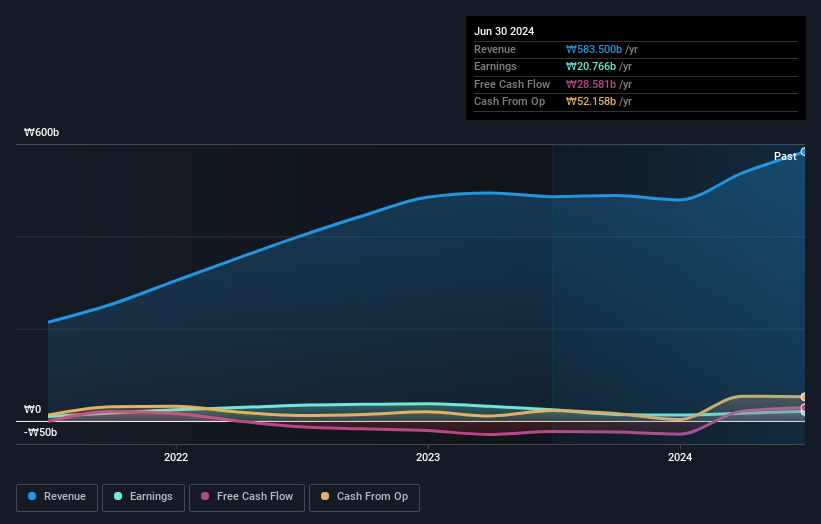Click the Revenue label in tooltip
This screenshot has height=524, width=821.
coord(495,49)
